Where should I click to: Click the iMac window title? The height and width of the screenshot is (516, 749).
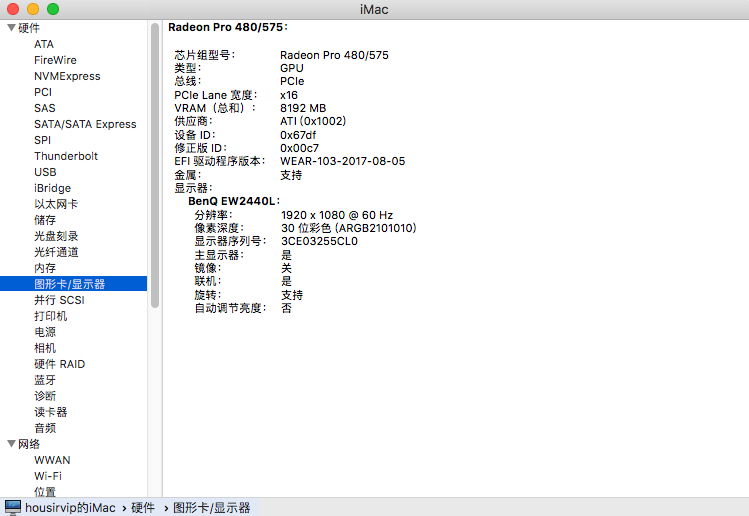pyautogui.click(x=374, y=10)
